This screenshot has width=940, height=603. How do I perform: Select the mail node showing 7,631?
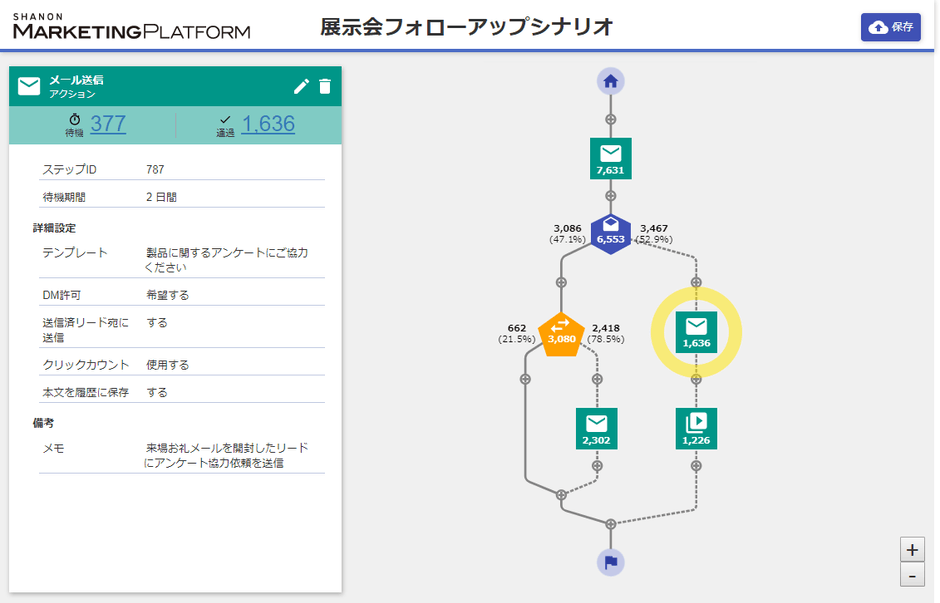pos(611,158)
